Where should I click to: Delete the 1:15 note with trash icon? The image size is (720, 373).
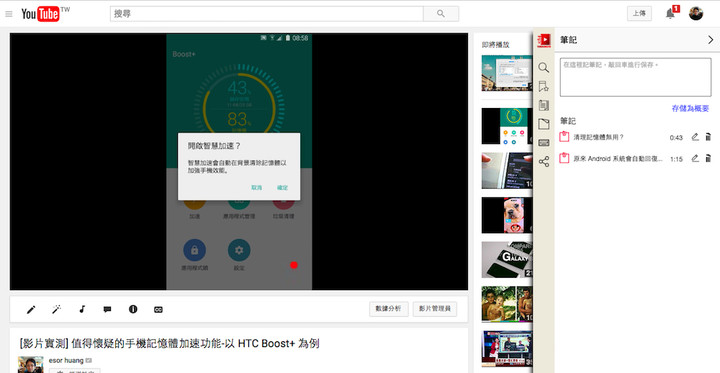[x=708, y=158]
